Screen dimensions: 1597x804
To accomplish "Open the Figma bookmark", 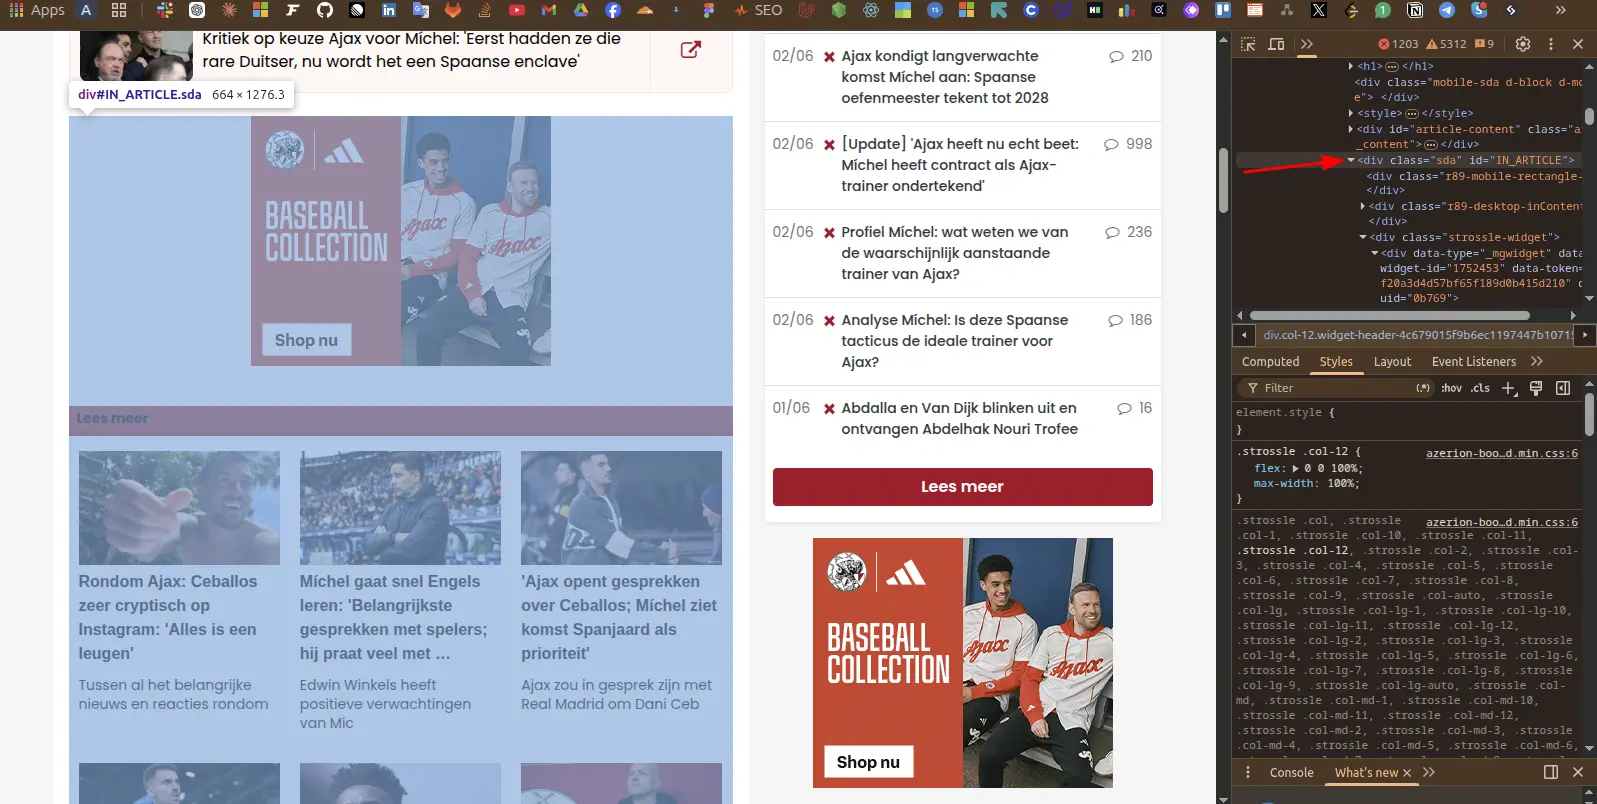I will pyautogui.click(x=709, y=10).
